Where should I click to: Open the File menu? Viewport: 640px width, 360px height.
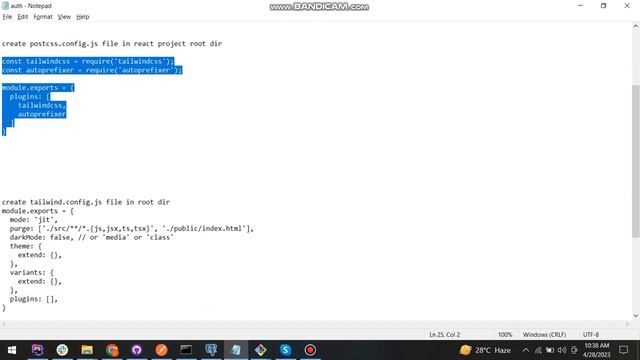7,17
